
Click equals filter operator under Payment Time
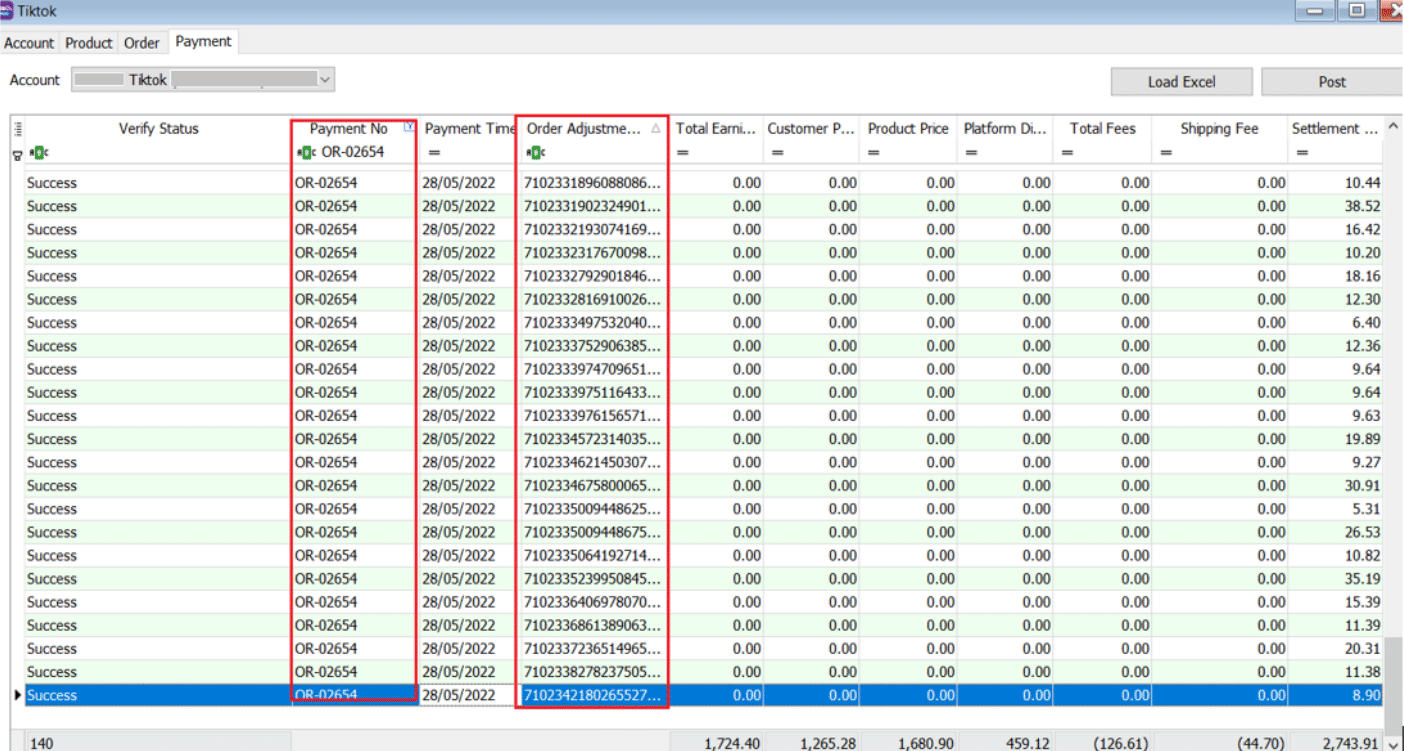434,153
